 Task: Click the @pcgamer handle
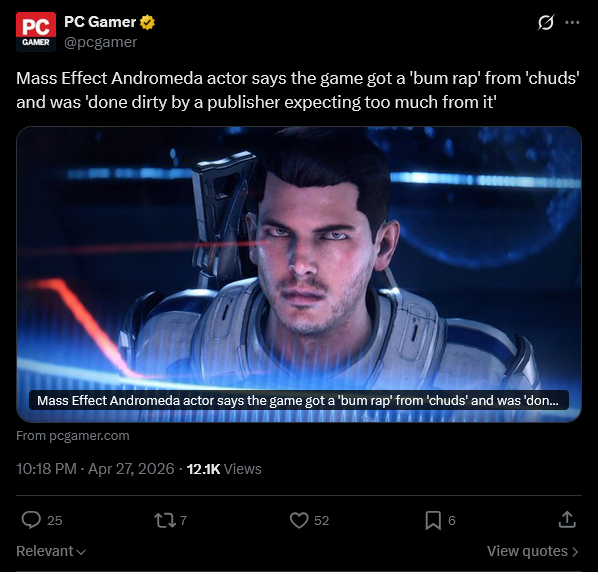click(100, 42)
